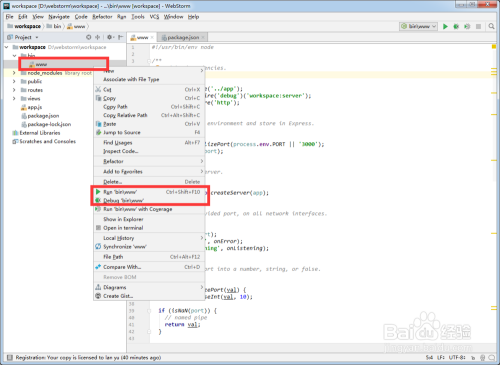This screenshot has height=365, width=500.
Task: Click the gray Stop button in toolbar
Action: point(478,26)
